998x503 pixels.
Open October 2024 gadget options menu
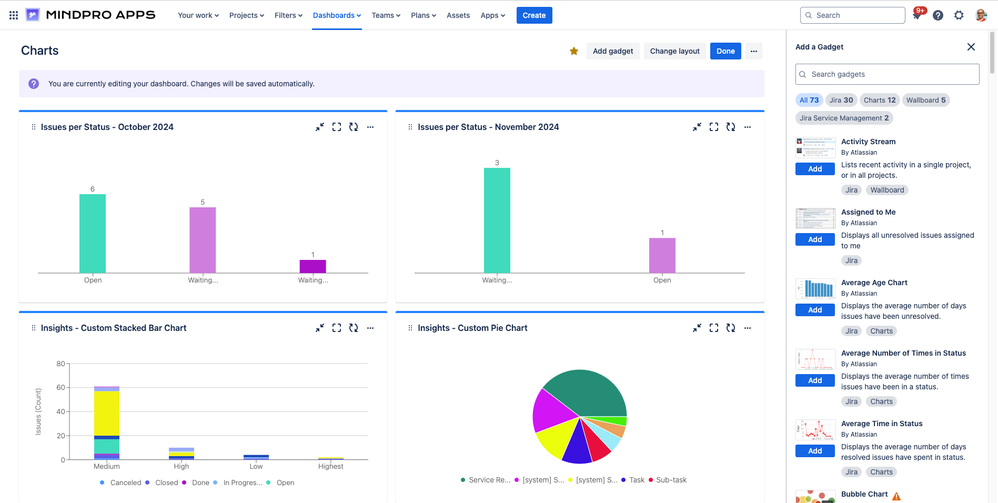pyautogui.click(x=370, y=127)
